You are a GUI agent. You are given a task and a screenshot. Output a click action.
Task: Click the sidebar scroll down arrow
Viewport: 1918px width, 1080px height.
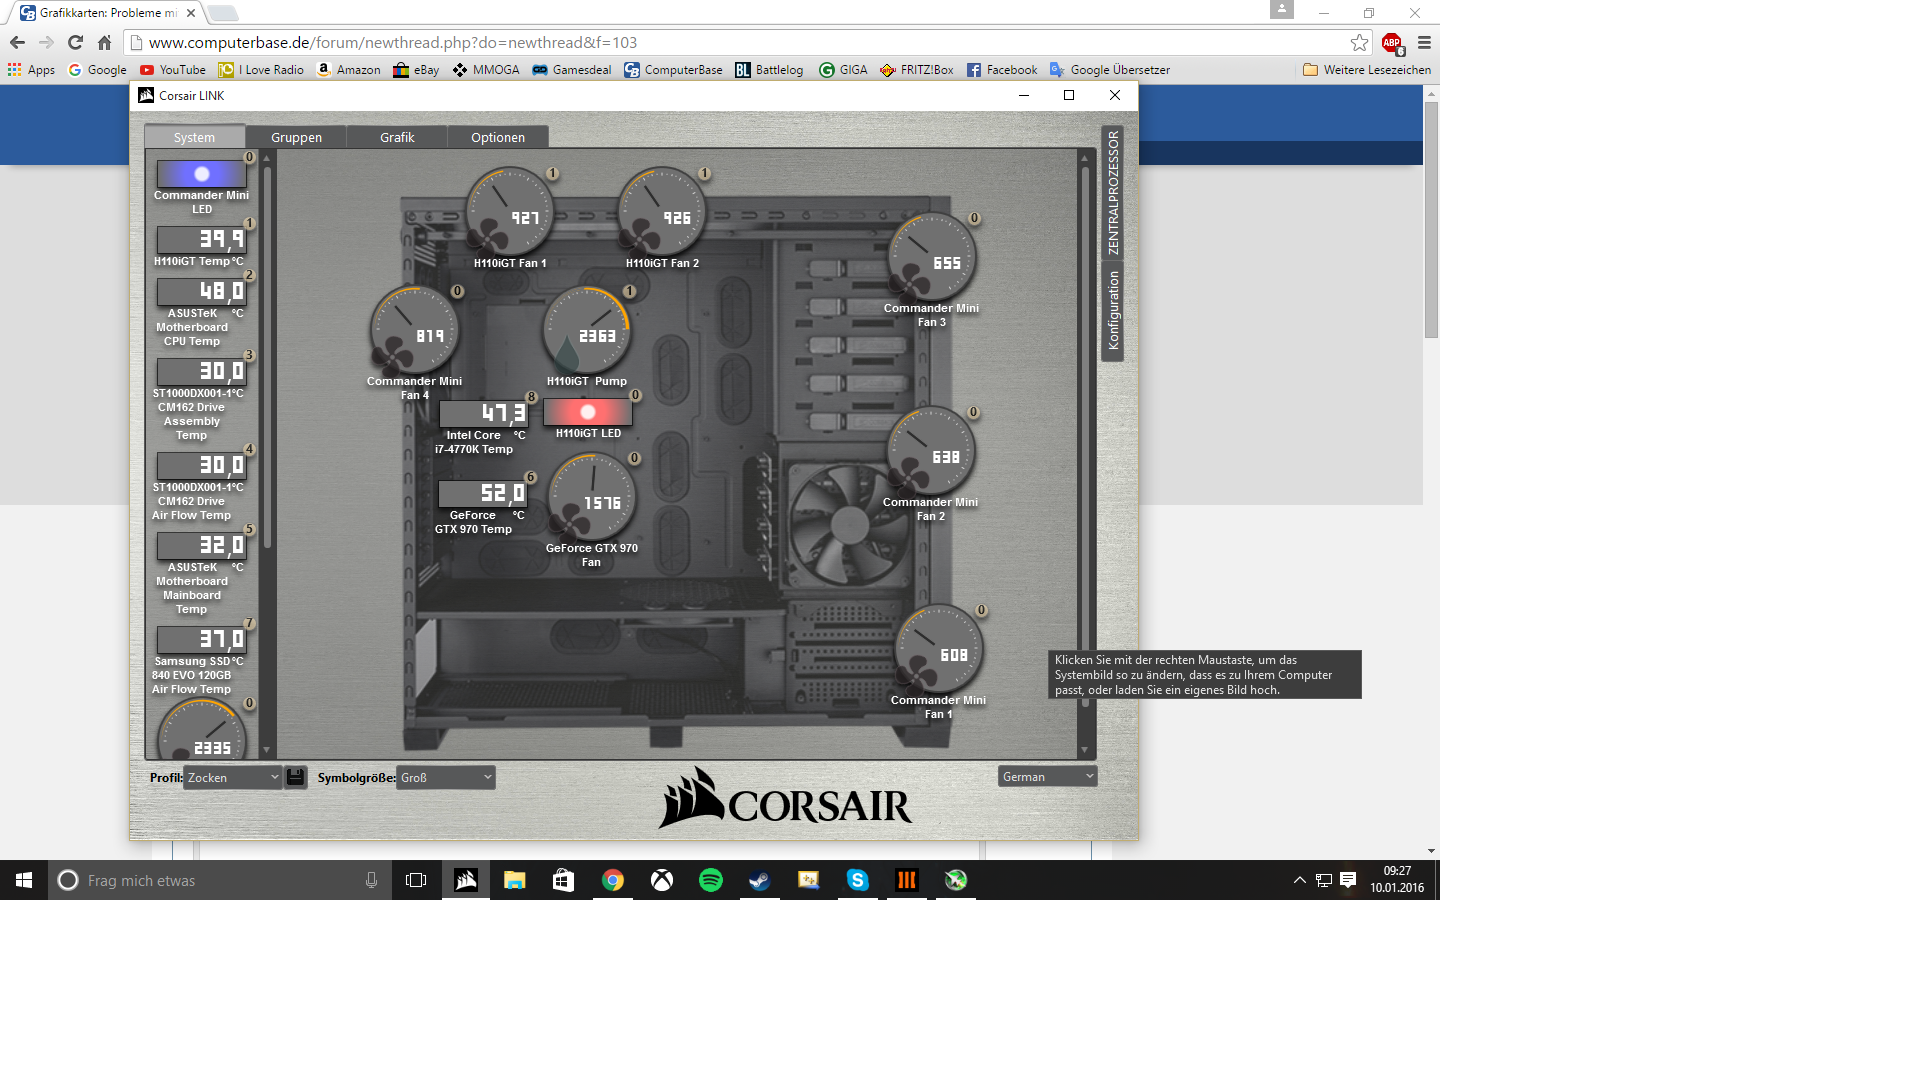[x=266, y=750]
